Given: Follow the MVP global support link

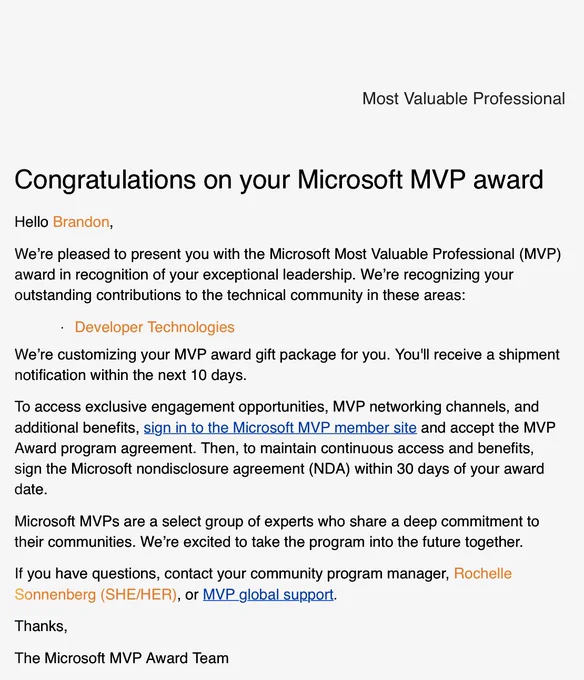Looking at the screenshot, I should 268,595.
